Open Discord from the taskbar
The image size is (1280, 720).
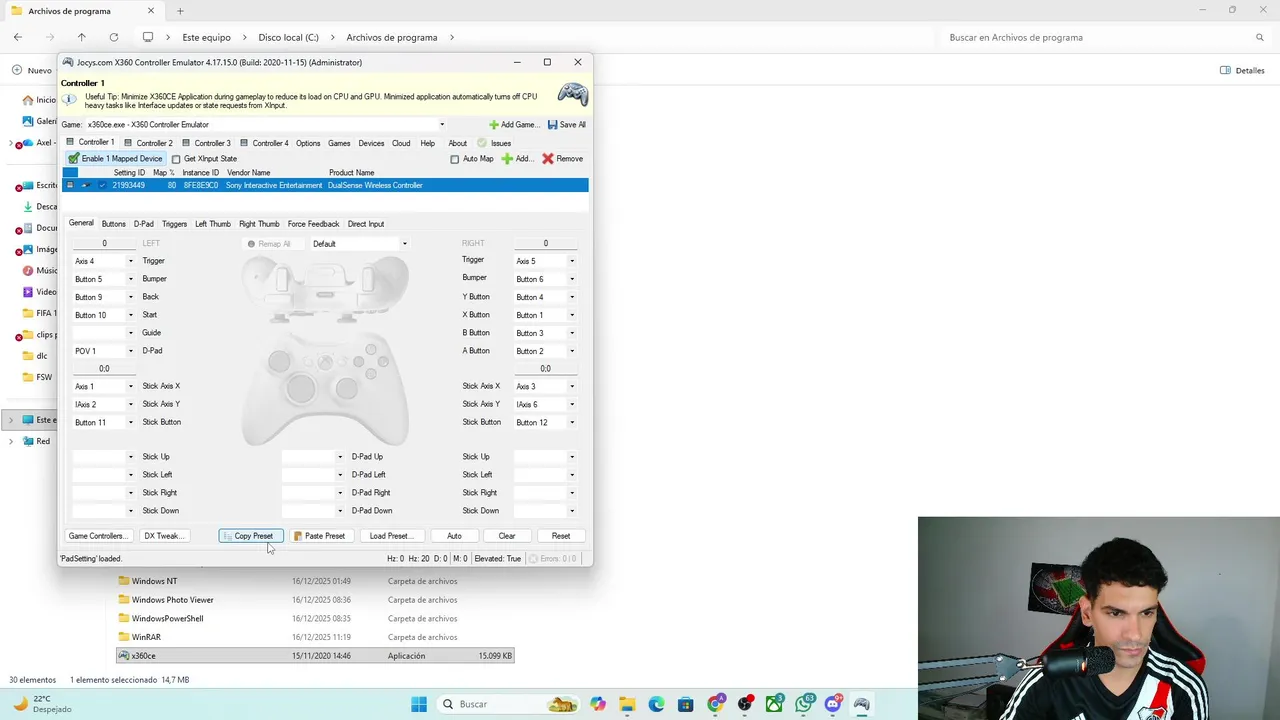click(832, 704)
